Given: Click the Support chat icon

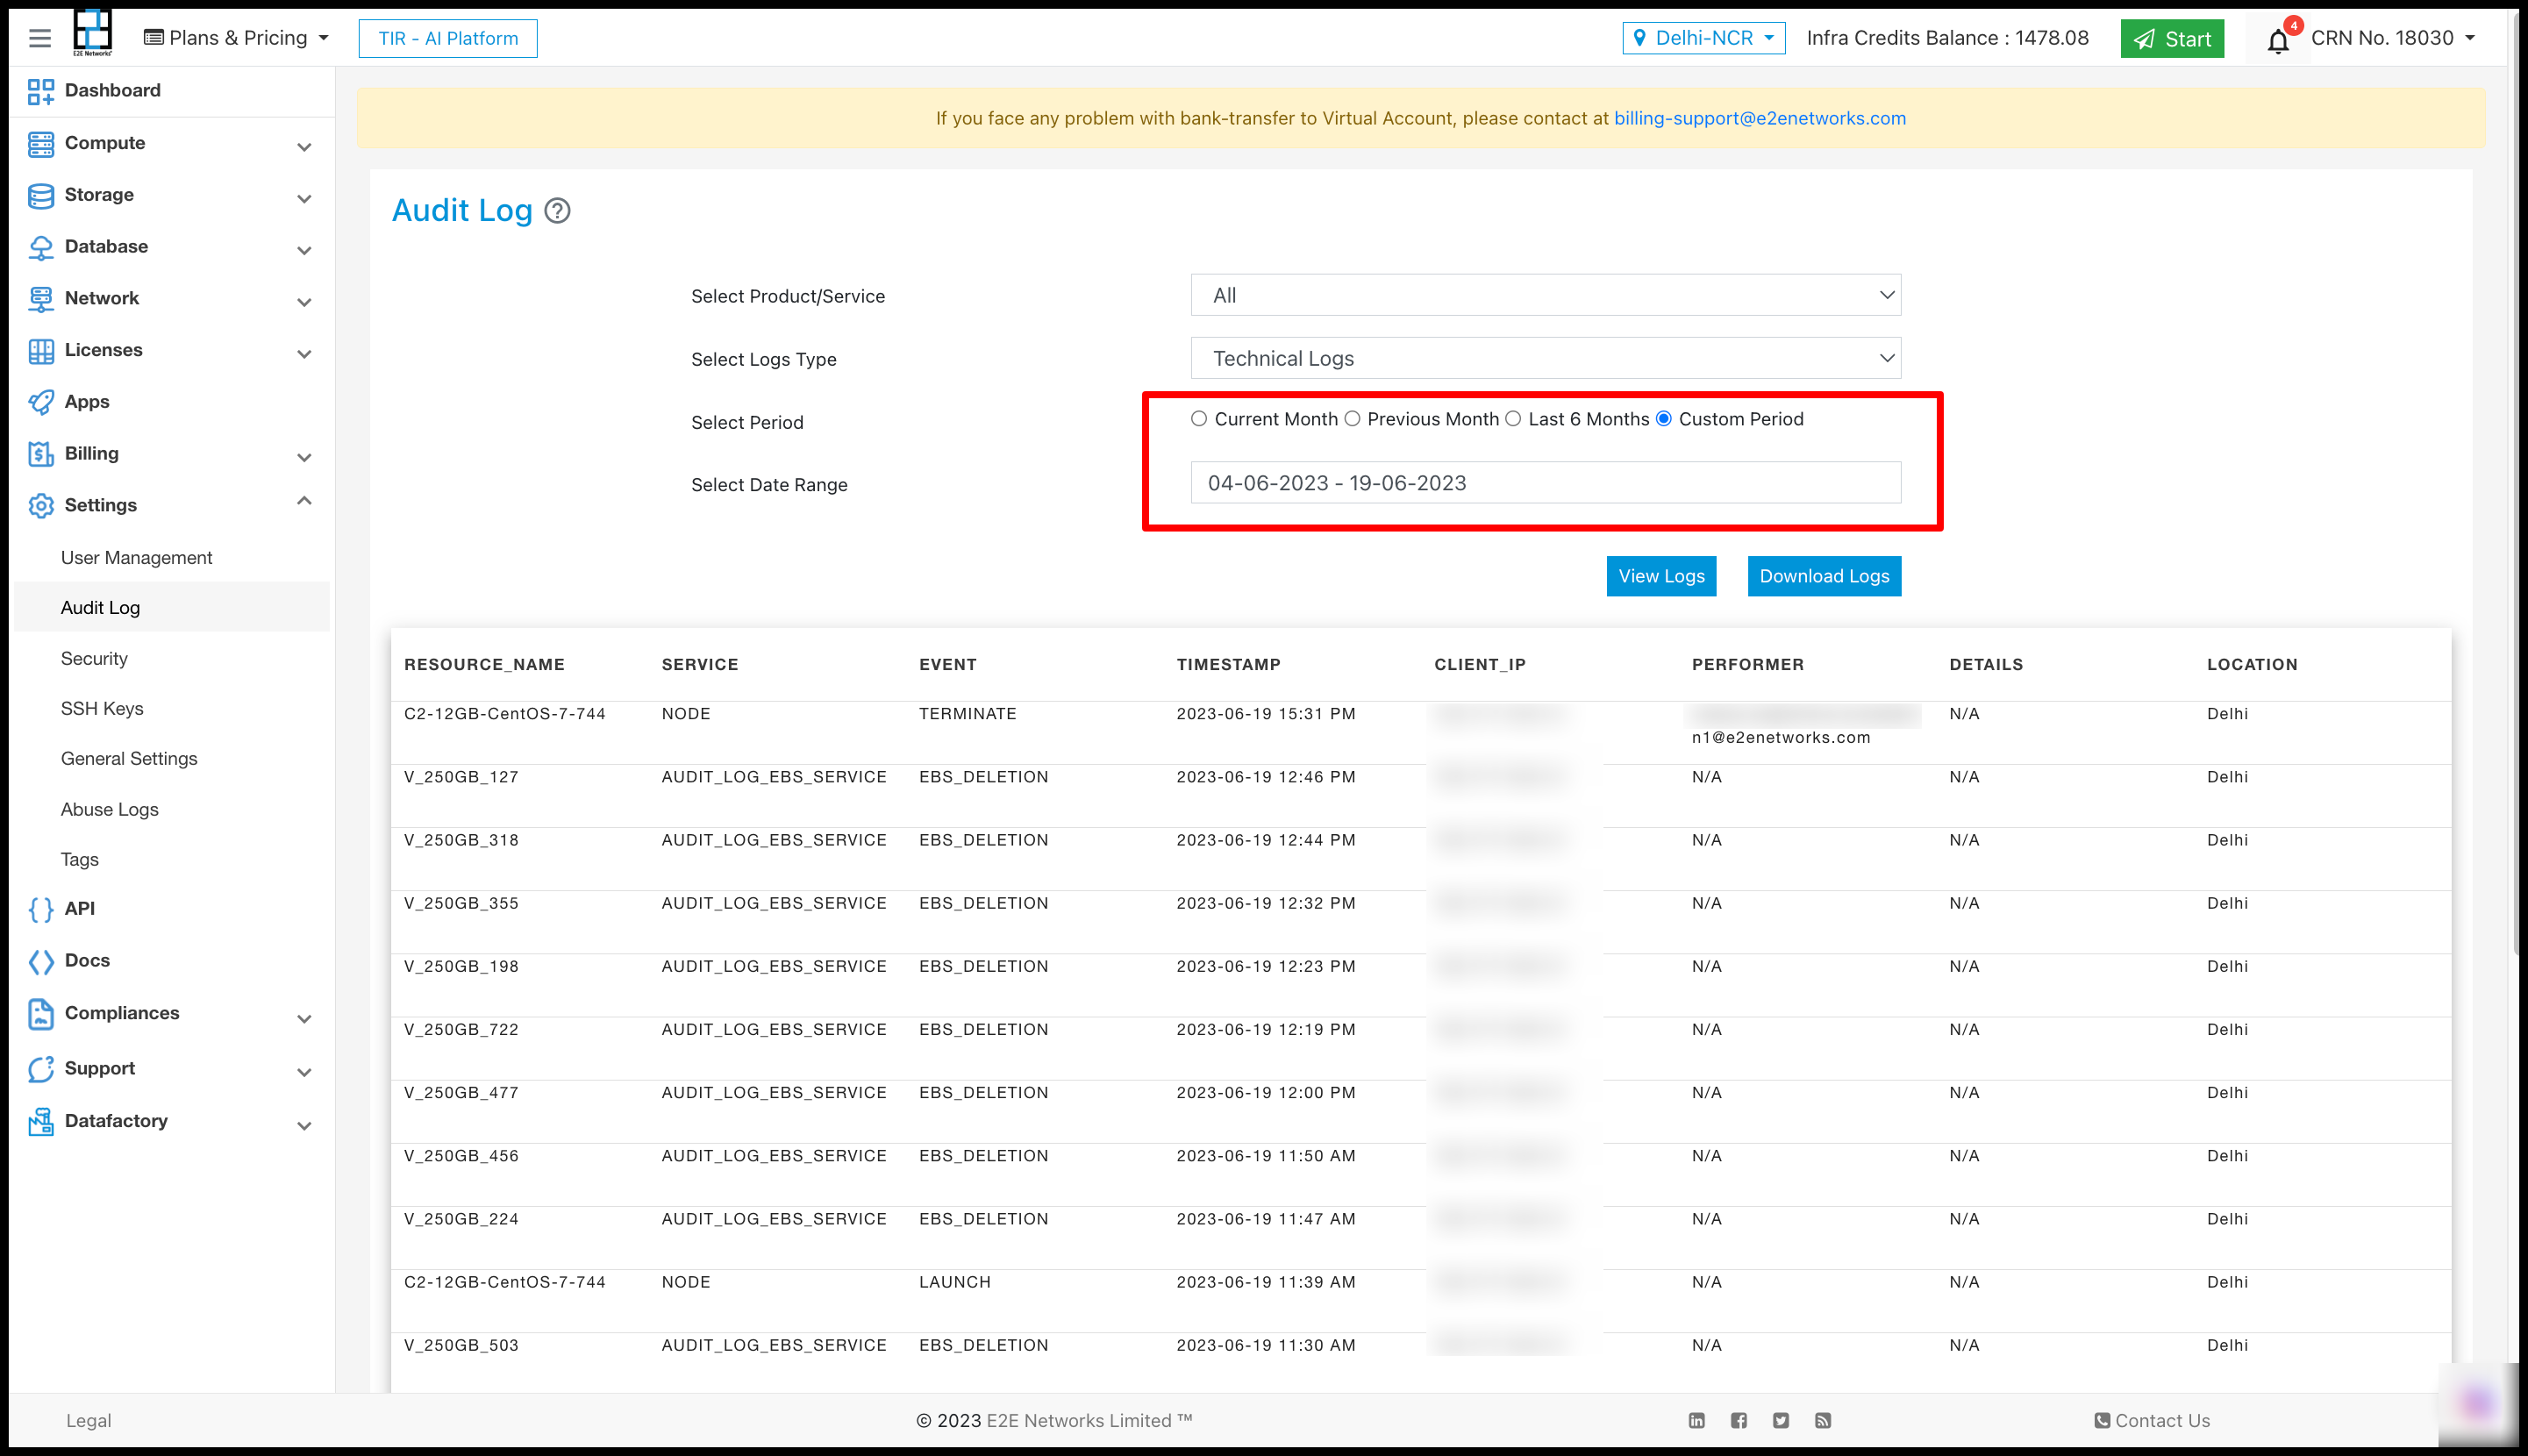Looking at the screenshot, I should coord(41,1069).
